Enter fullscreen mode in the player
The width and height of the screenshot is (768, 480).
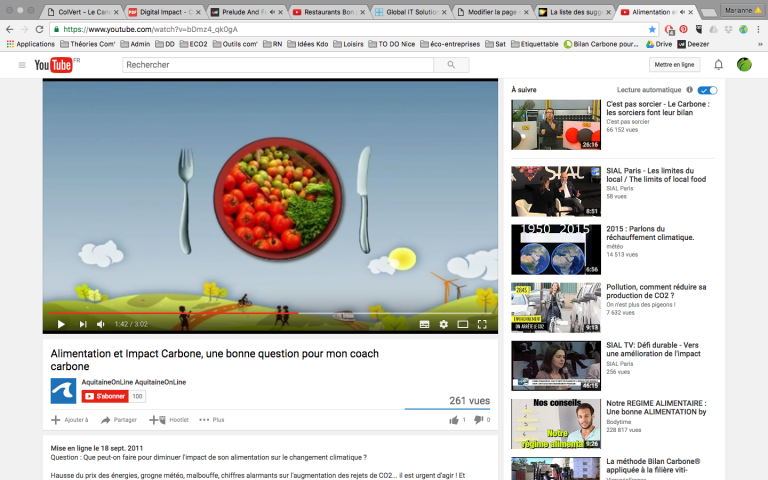pos(482,324)
